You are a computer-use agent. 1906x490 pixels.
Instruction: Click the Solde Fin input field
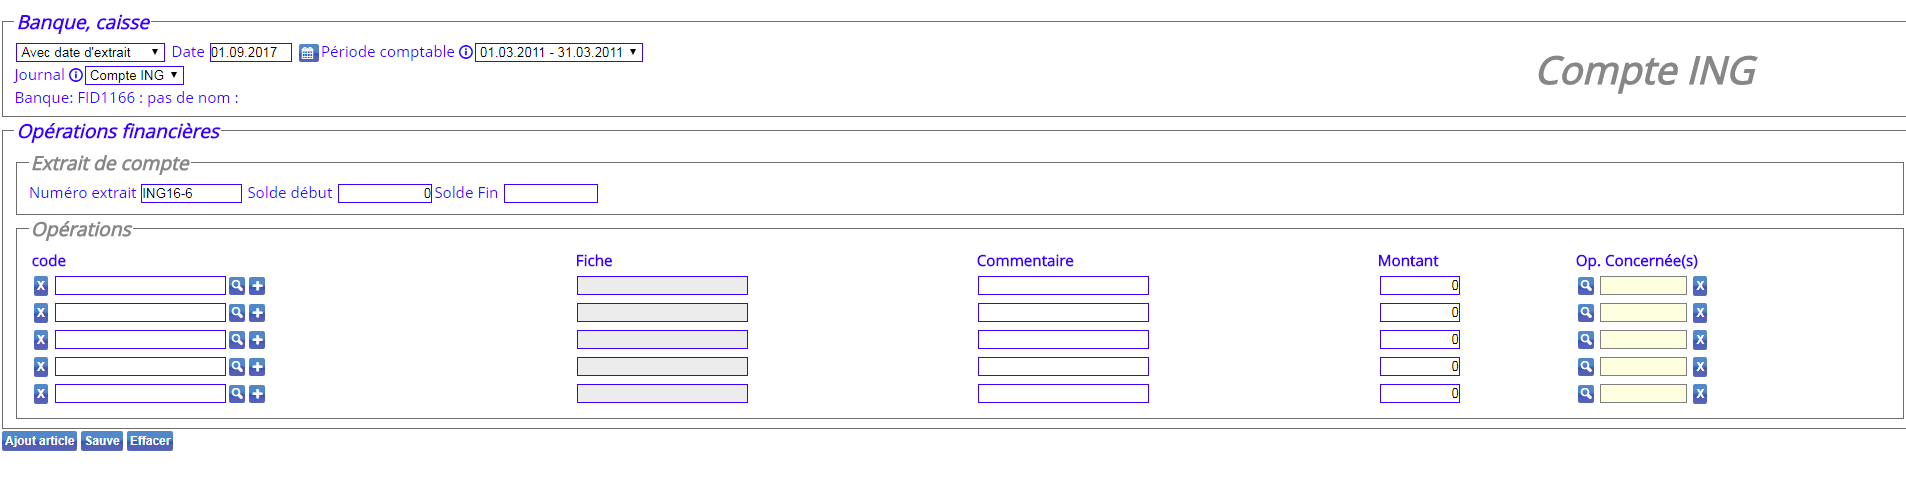pyautogui.click(x=550, y=193)
